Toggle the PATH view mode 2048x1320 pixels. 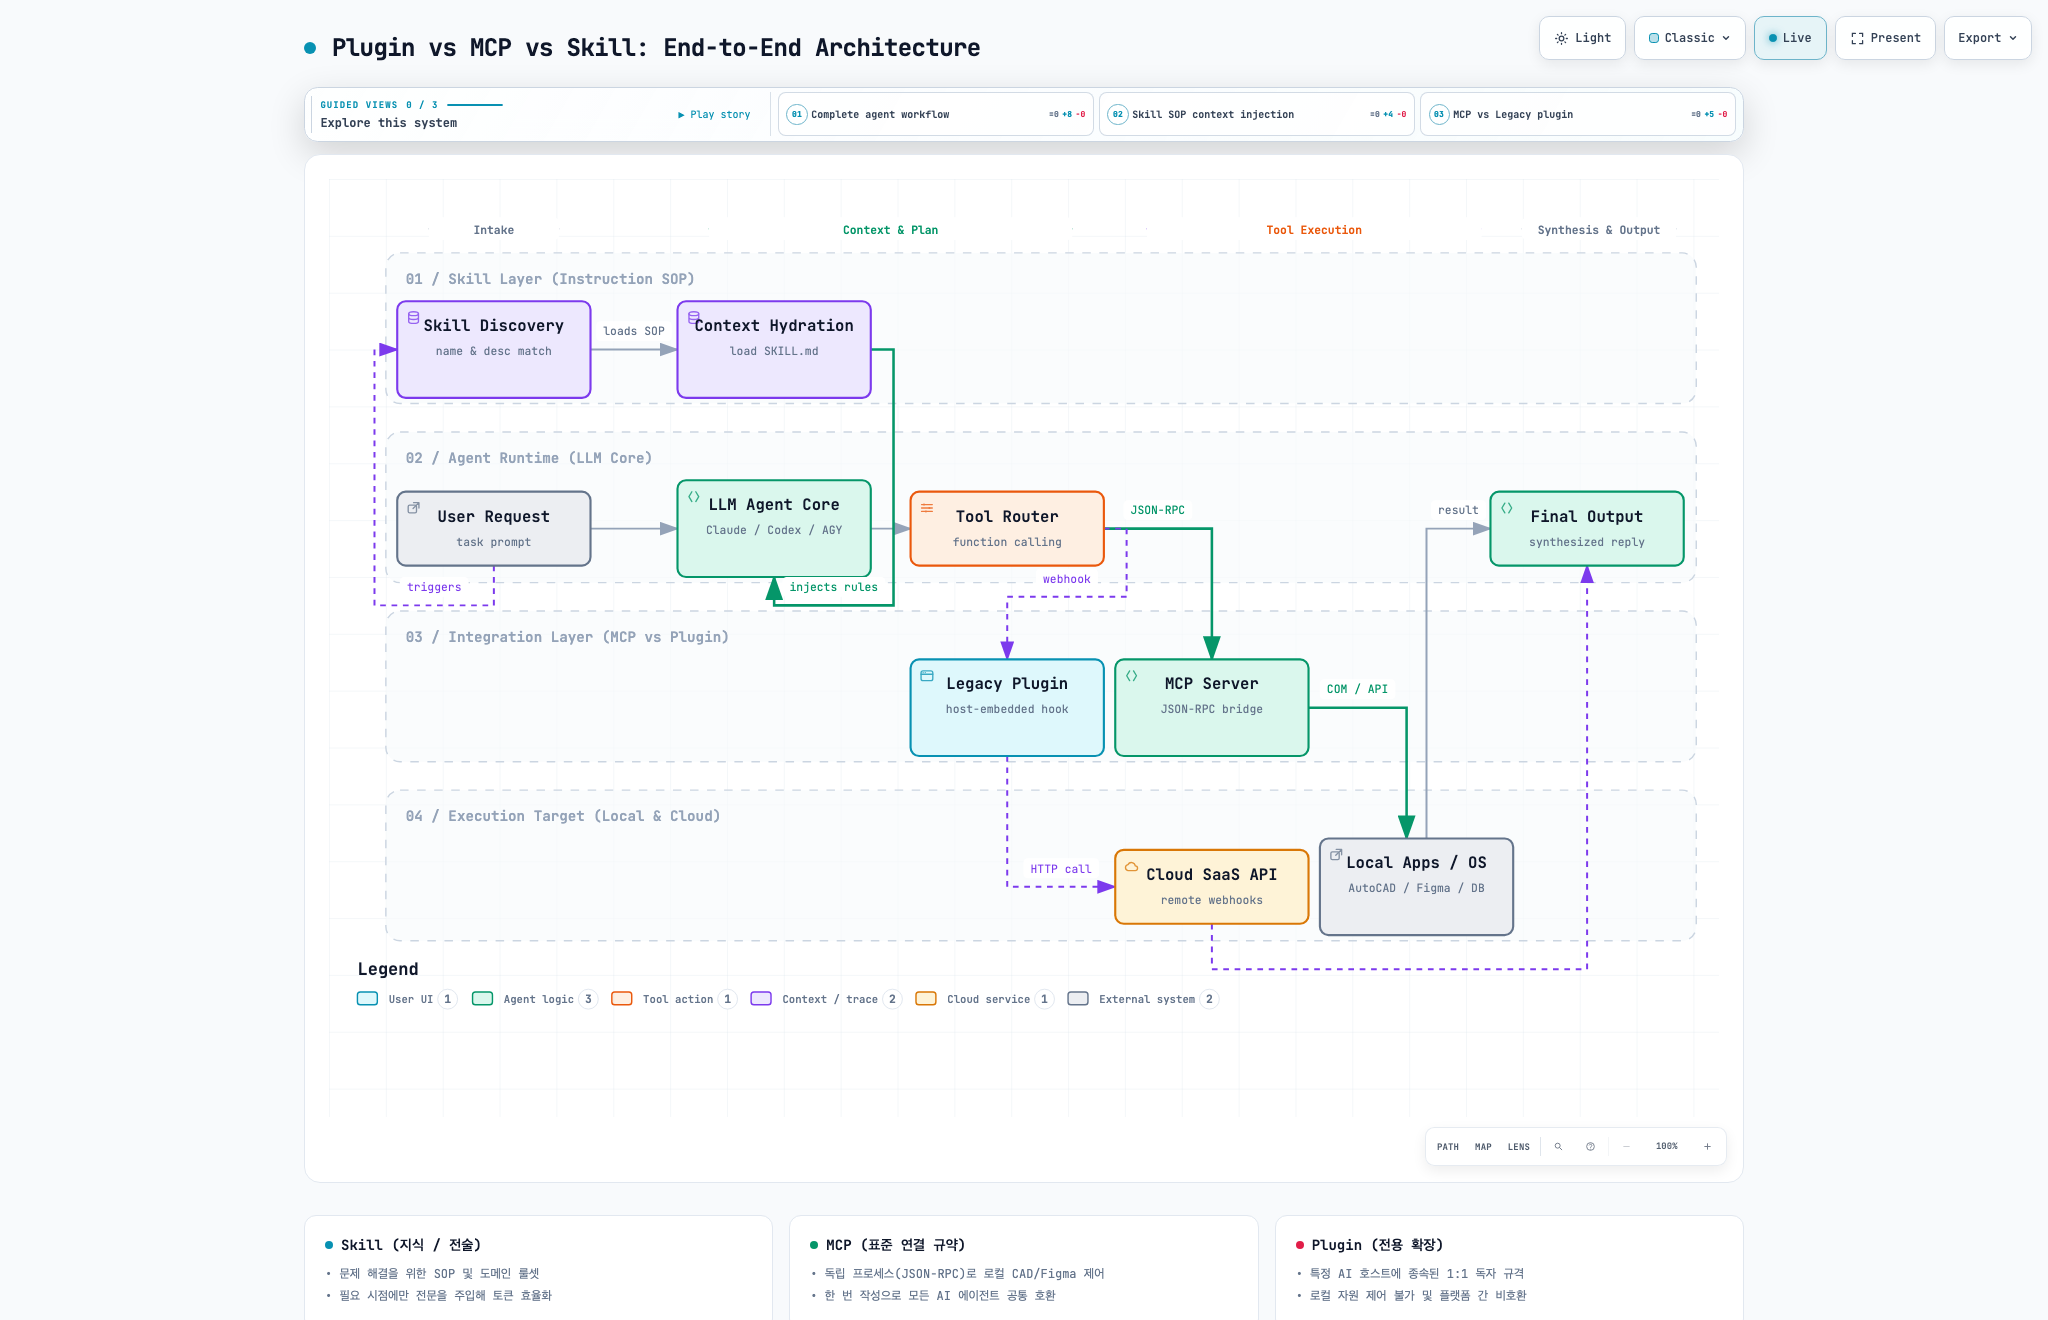coord(1448,1147)
